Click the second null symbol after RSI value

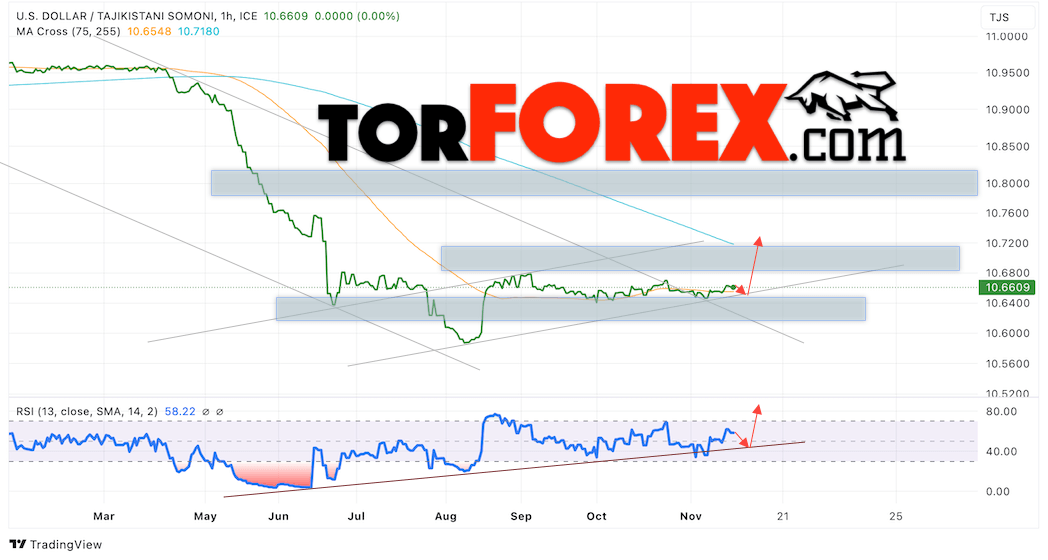tap(220, 411)
